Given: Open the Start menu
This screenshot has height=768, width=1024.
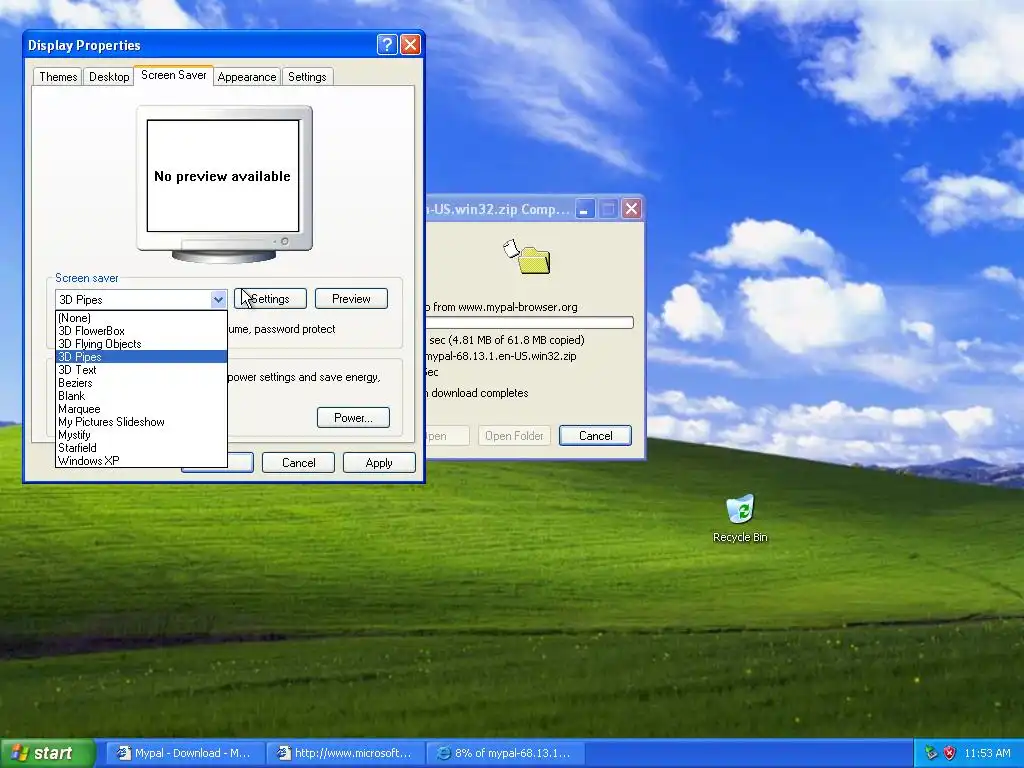Looking at the screenshot, I should click(x=47, y=753).
